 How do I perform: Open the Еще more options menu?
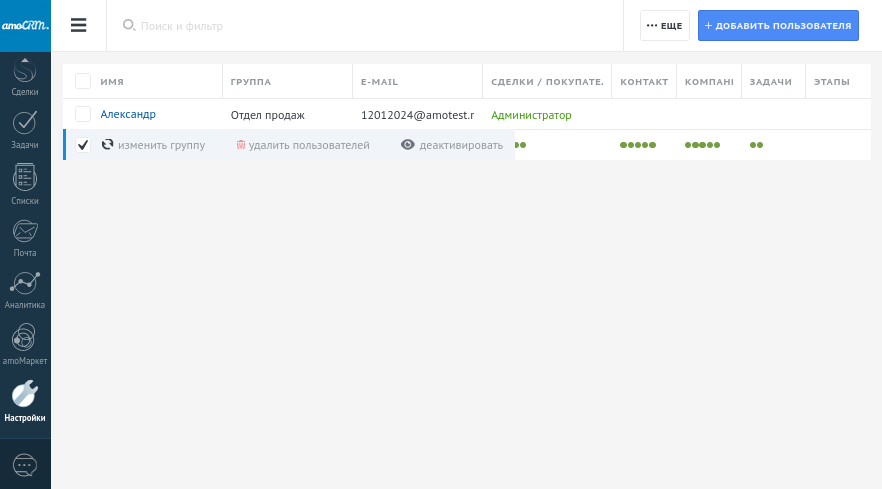pos(664,25)
